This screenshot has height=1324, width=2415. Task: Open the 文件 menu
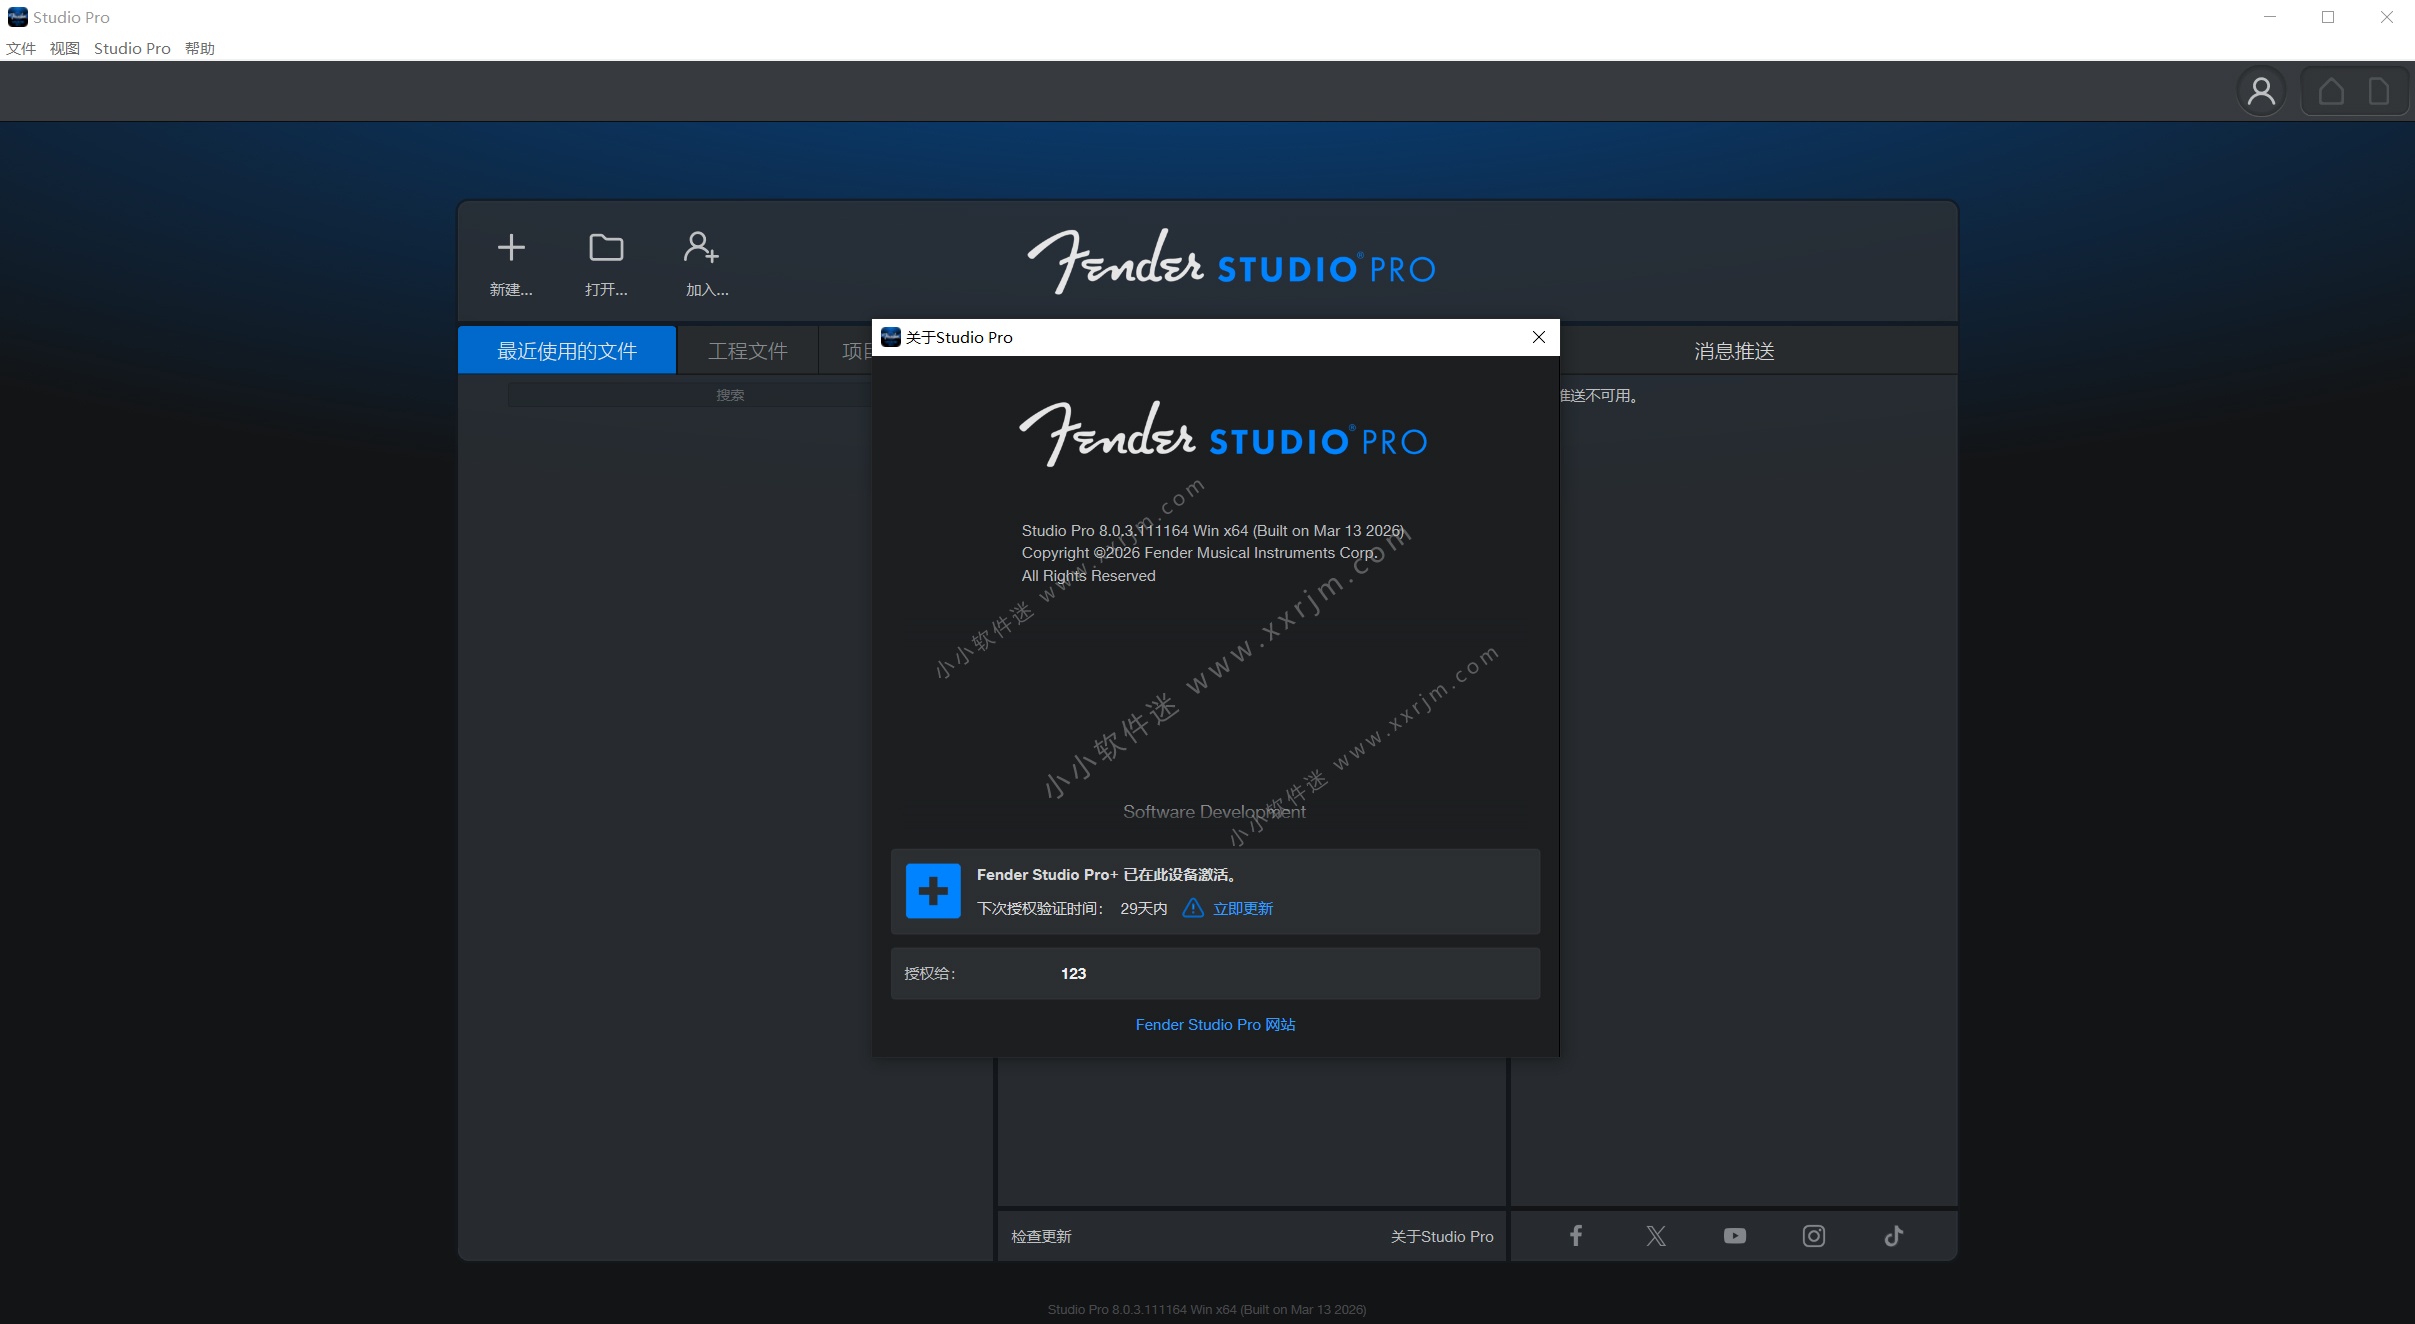coord(21,48)
